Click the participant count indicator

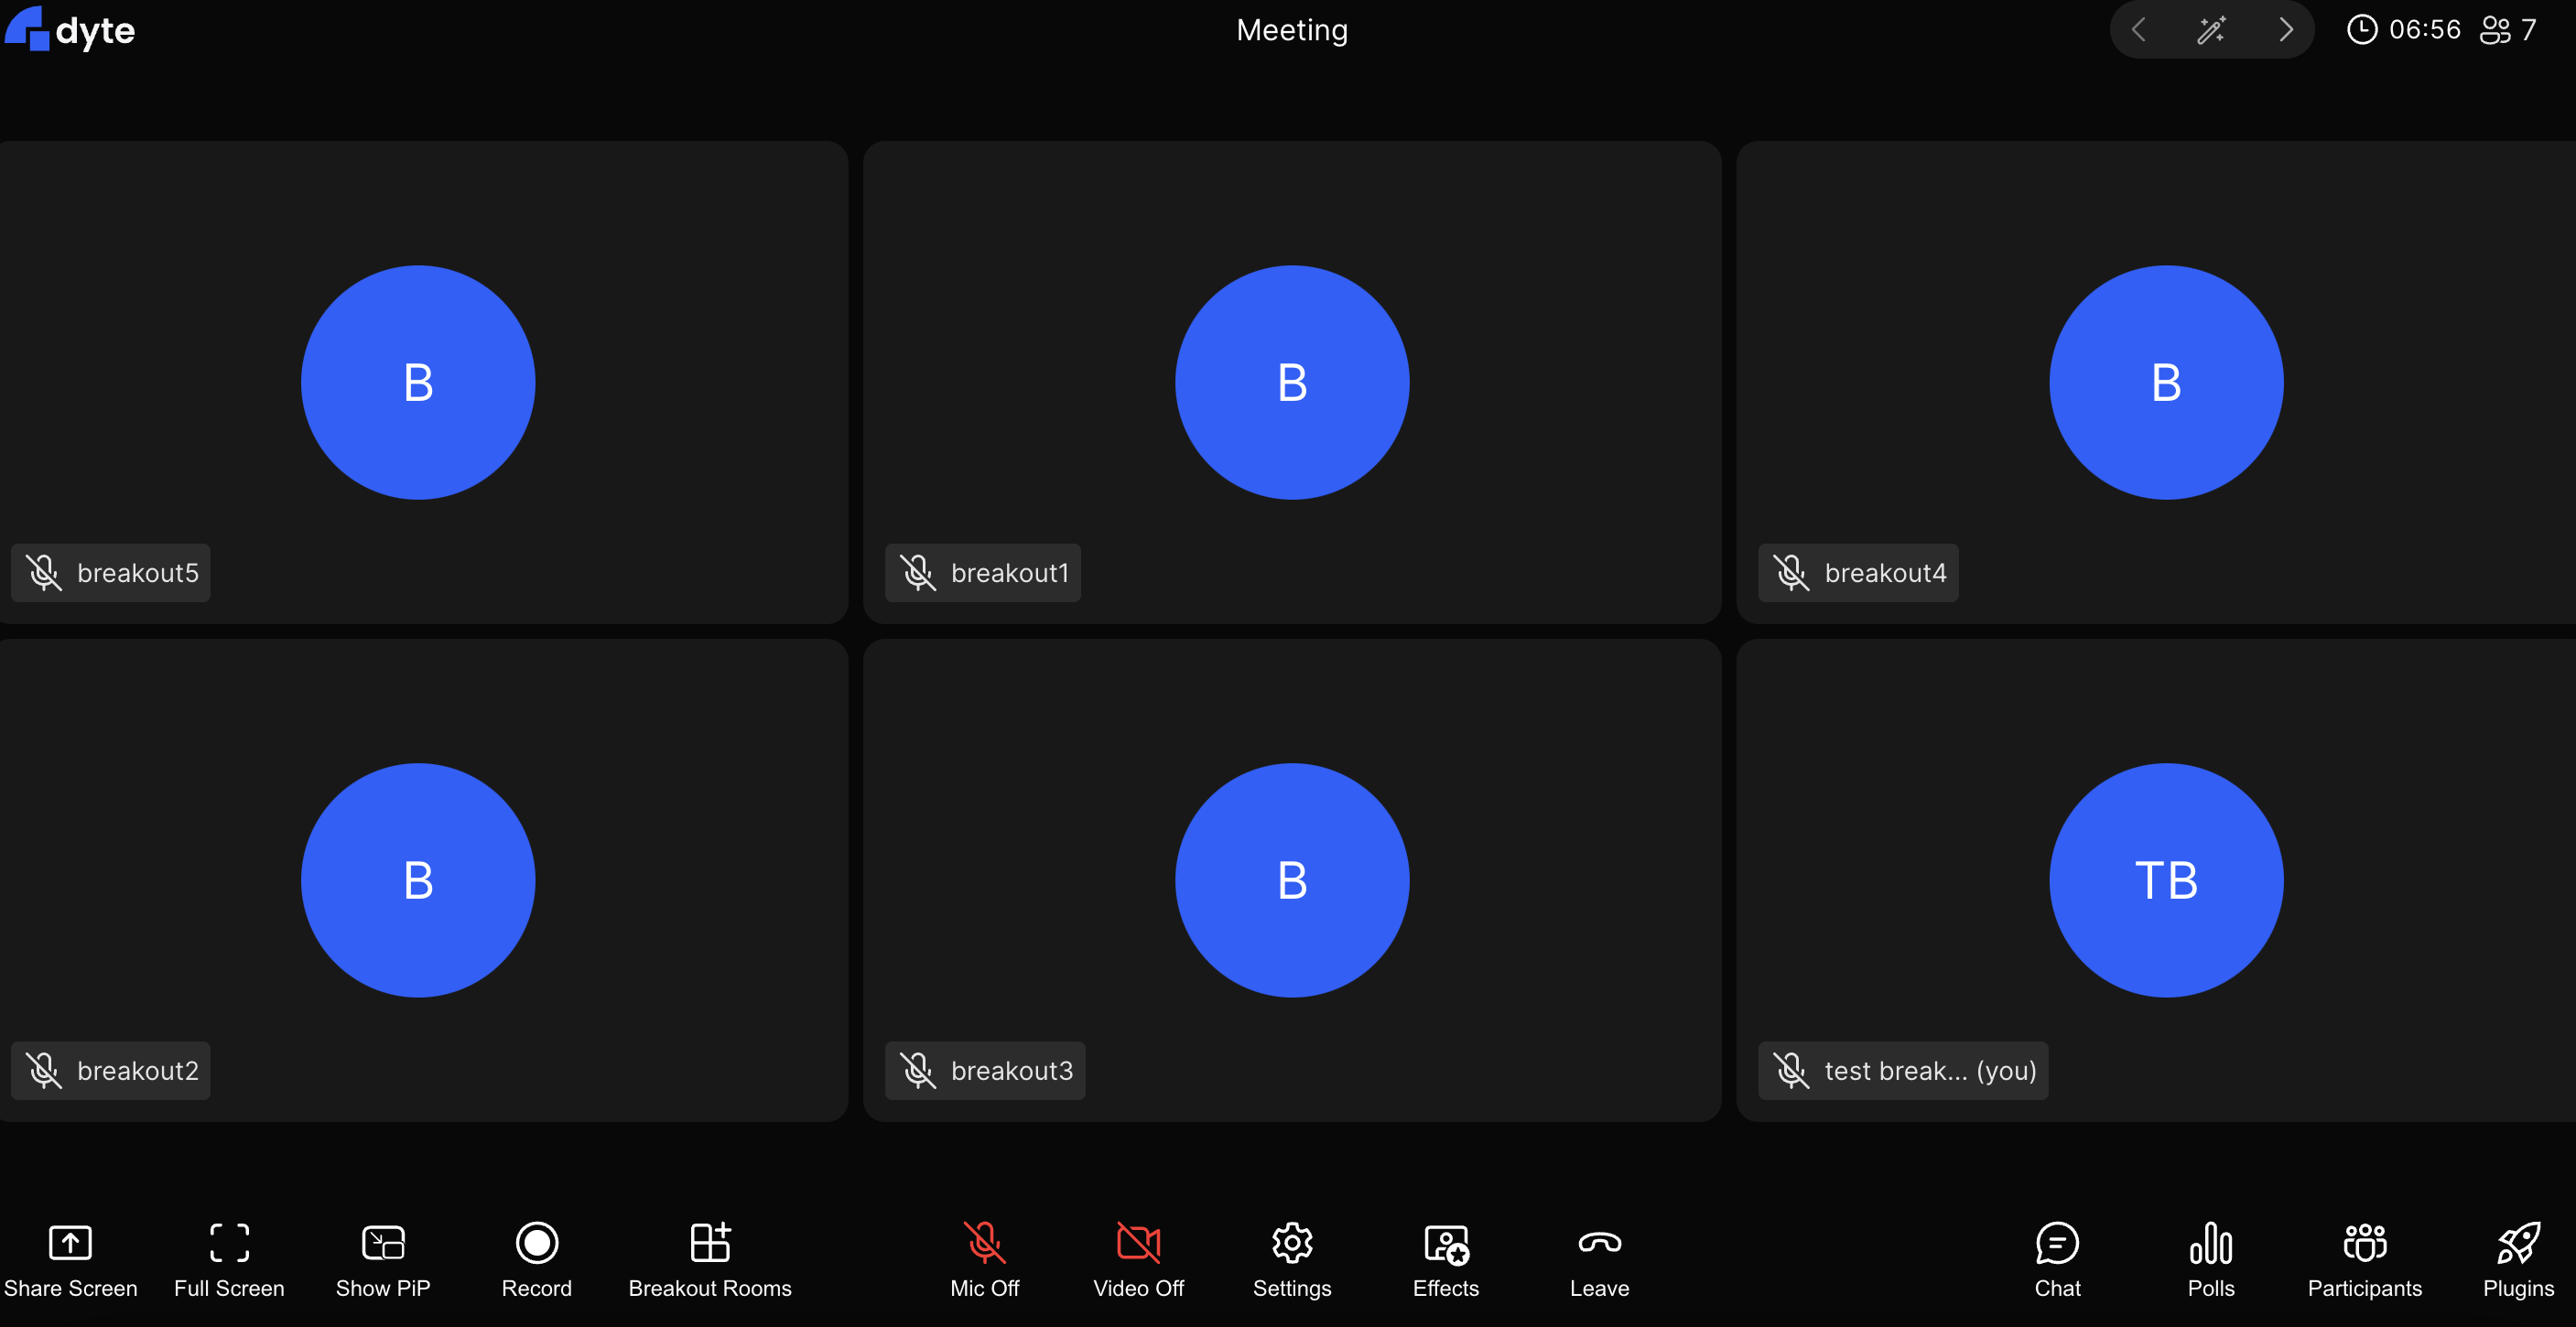2507,30
